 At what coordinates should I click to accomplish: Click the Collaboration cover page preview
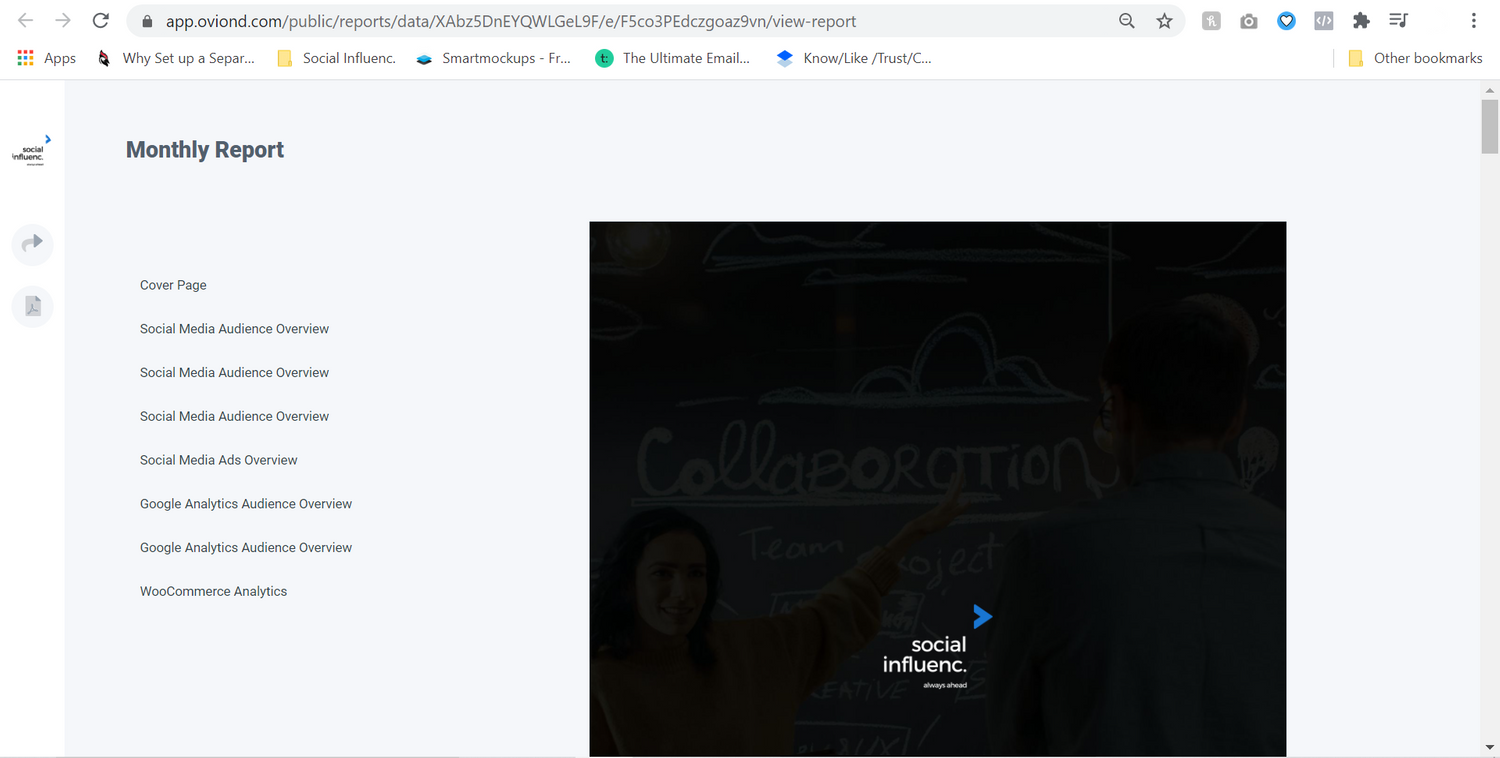click(937, 488)
